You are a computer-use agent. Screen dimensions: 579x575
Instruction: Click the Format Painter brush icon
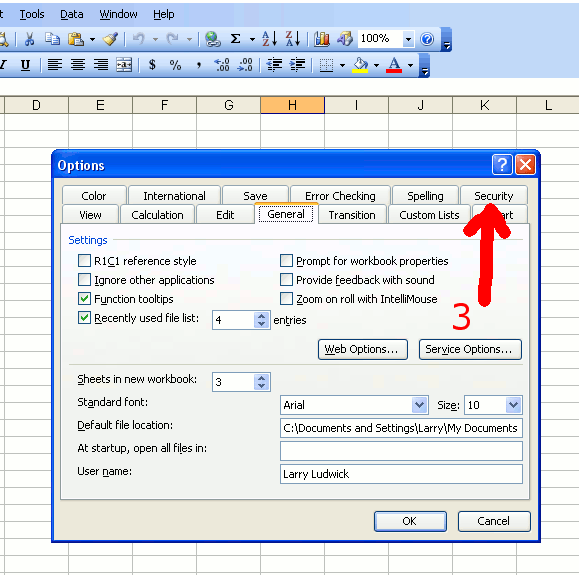(x=110, y=39)
